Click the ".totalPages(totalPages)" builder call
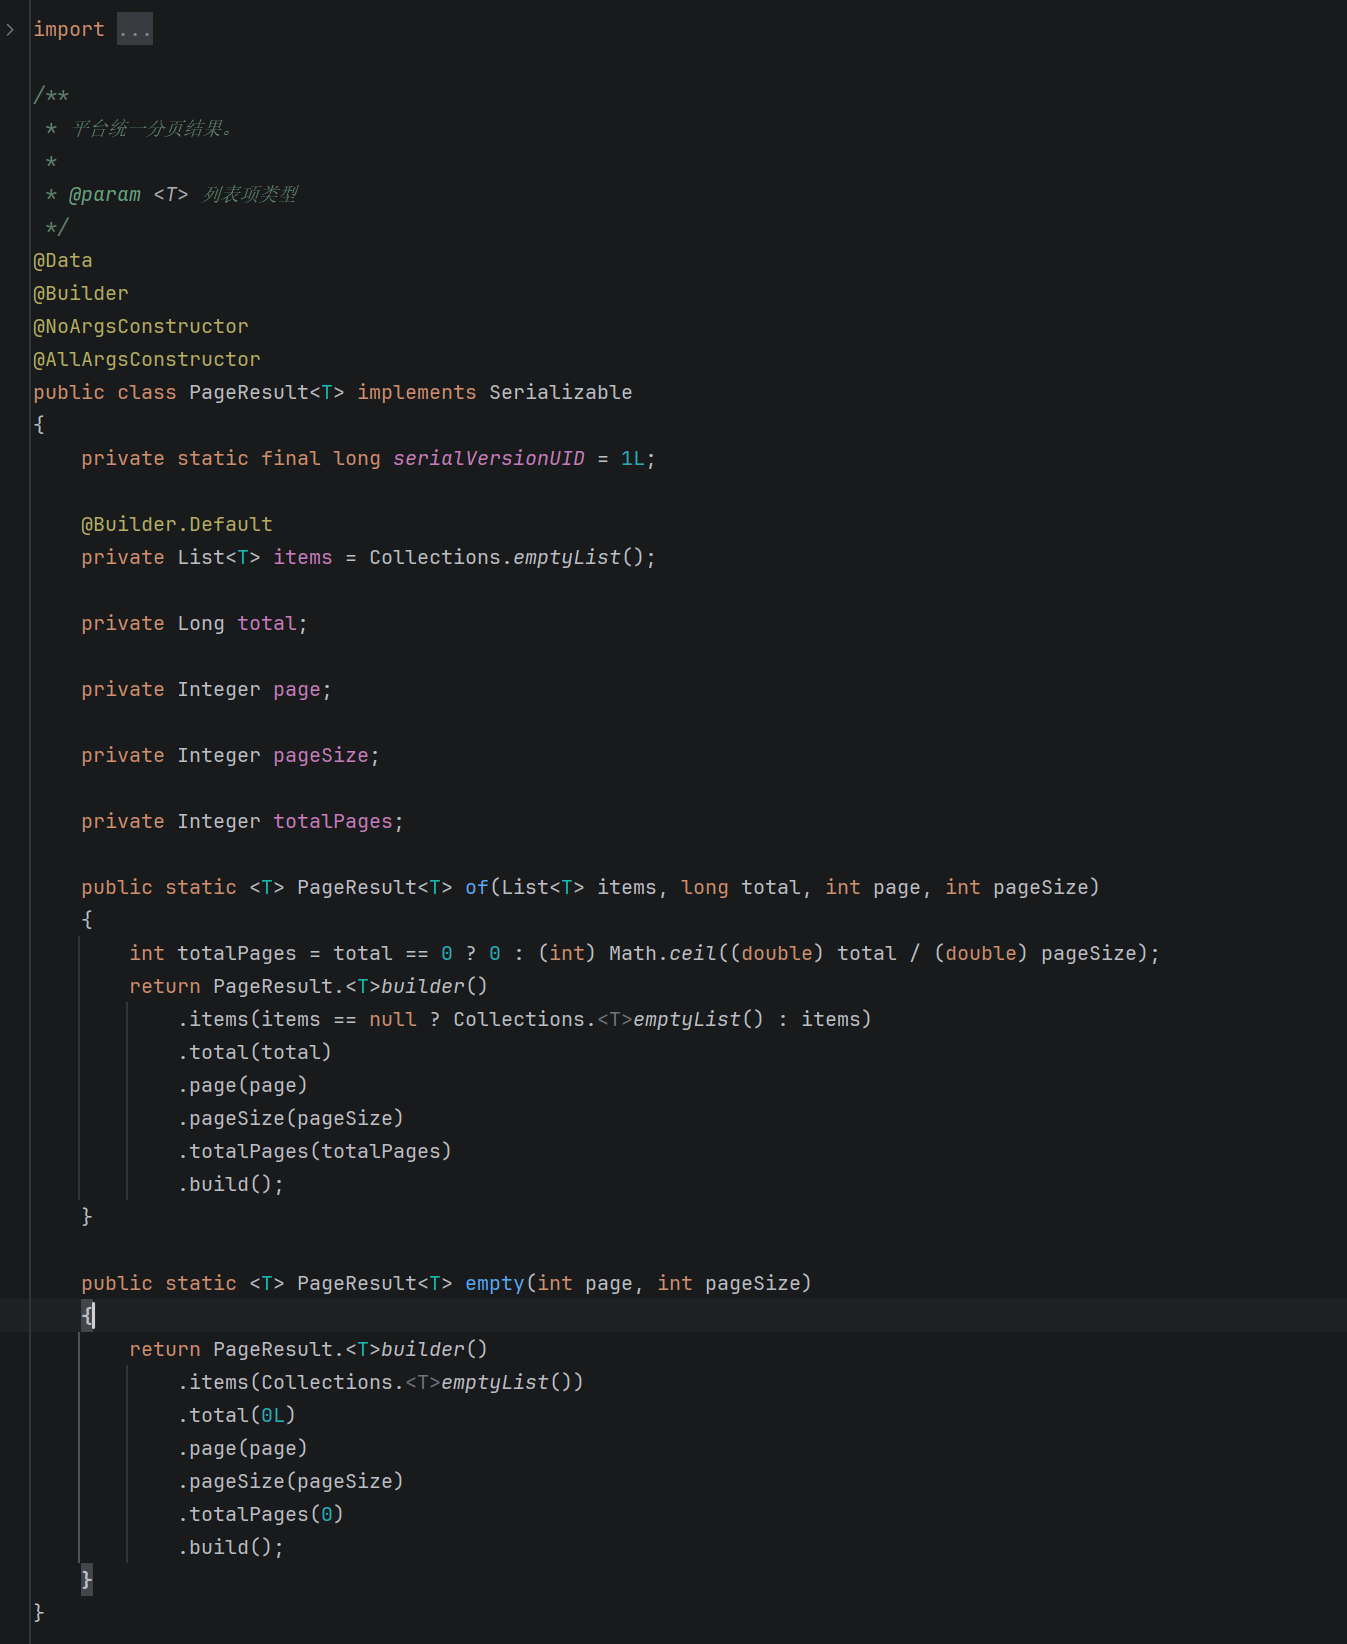Image resolution: width=1347 pixels, height=1644 pixels. [x=315, y=1152]
